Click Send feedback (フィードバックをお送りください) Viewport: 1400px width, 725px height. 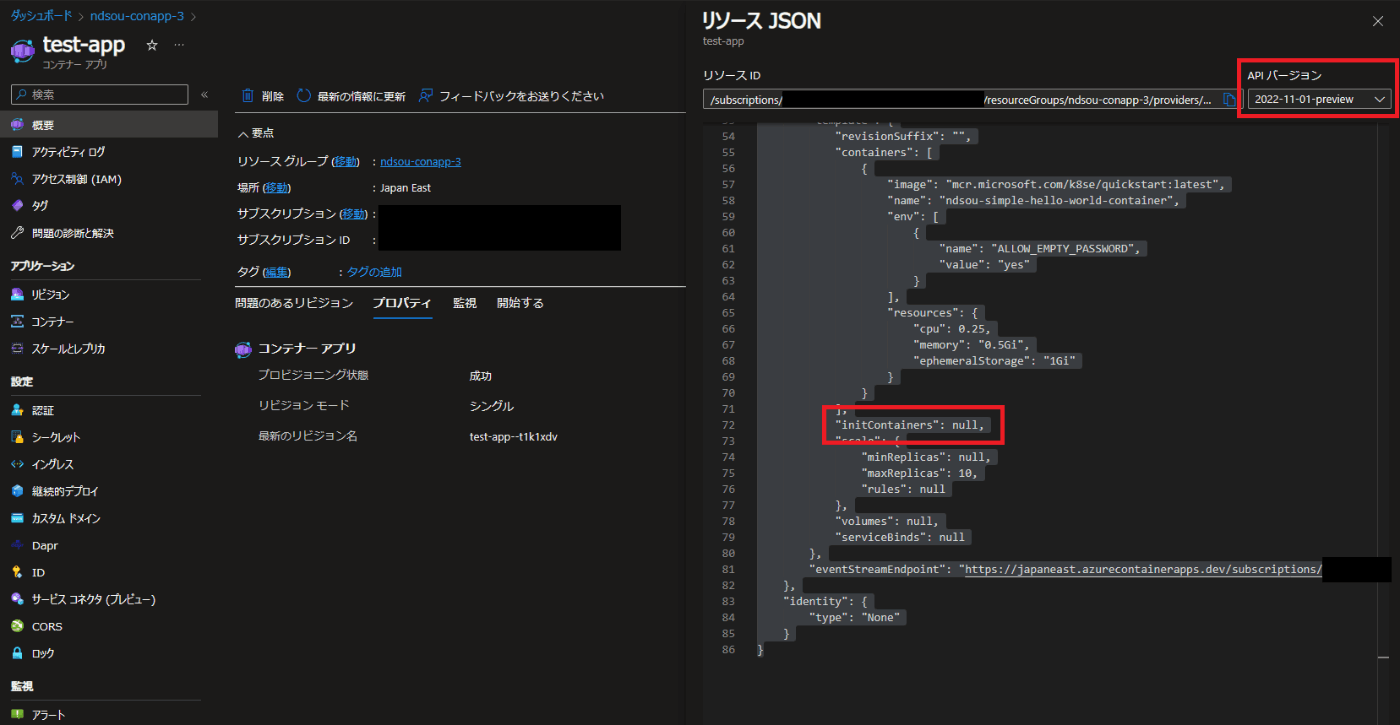tap(511, 97)
